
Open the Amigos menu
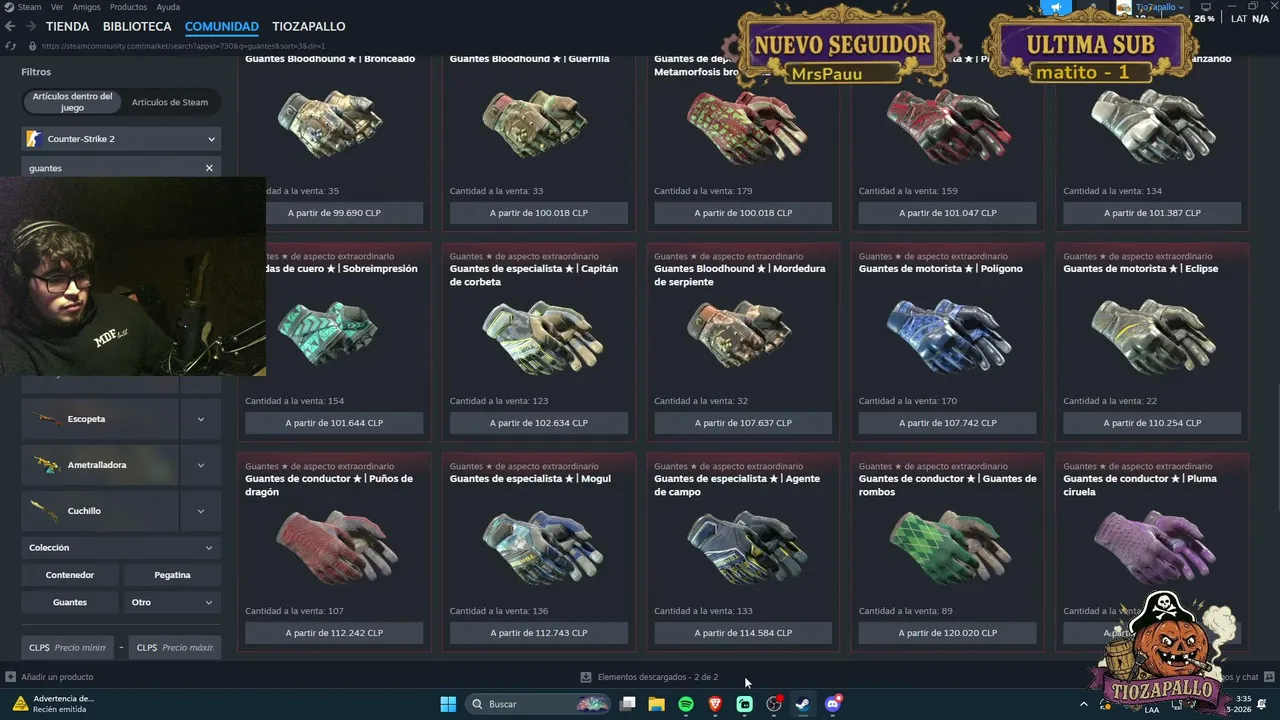[86, 7]
